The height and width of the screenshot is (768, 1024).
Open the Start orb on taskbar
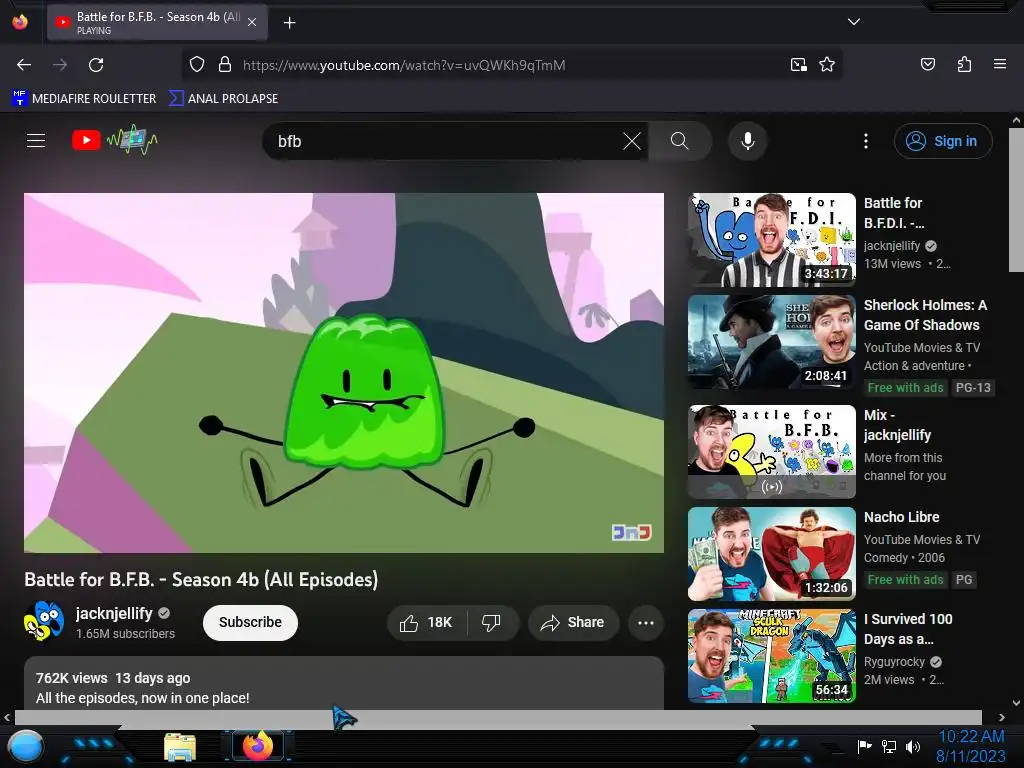[x=25, y=747]
